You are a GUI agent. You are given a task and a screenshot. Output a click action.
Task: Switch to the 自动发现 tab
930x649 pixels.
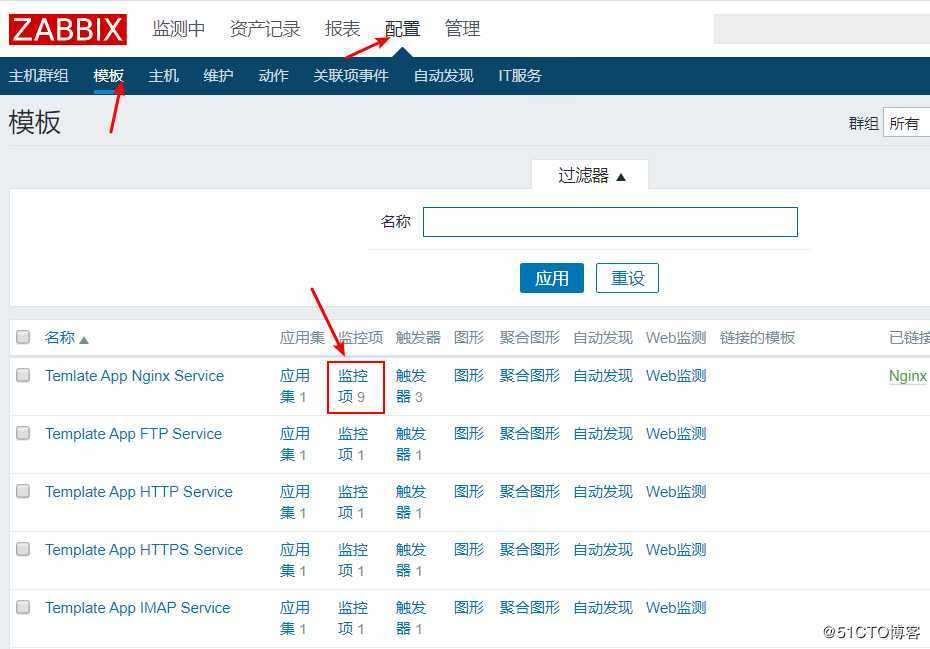[443, 74]
